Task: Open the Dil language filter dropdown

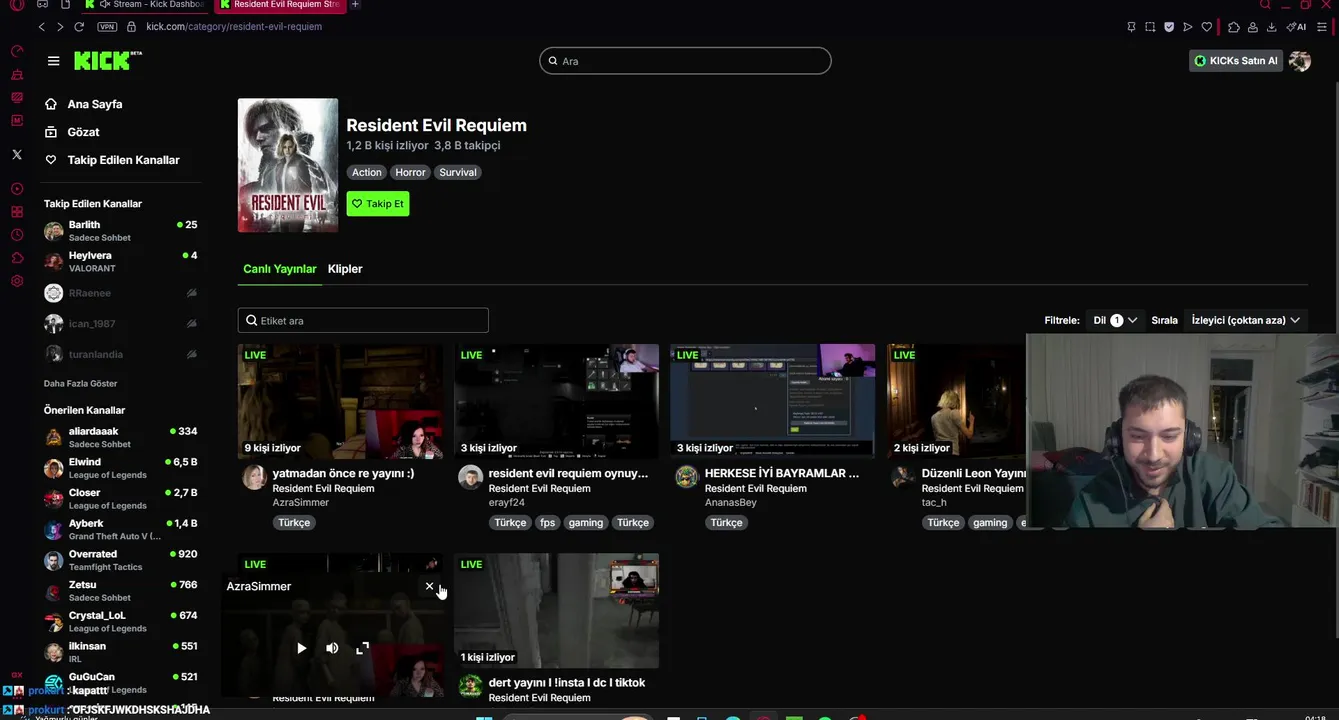Action: tap(1115, 320)
